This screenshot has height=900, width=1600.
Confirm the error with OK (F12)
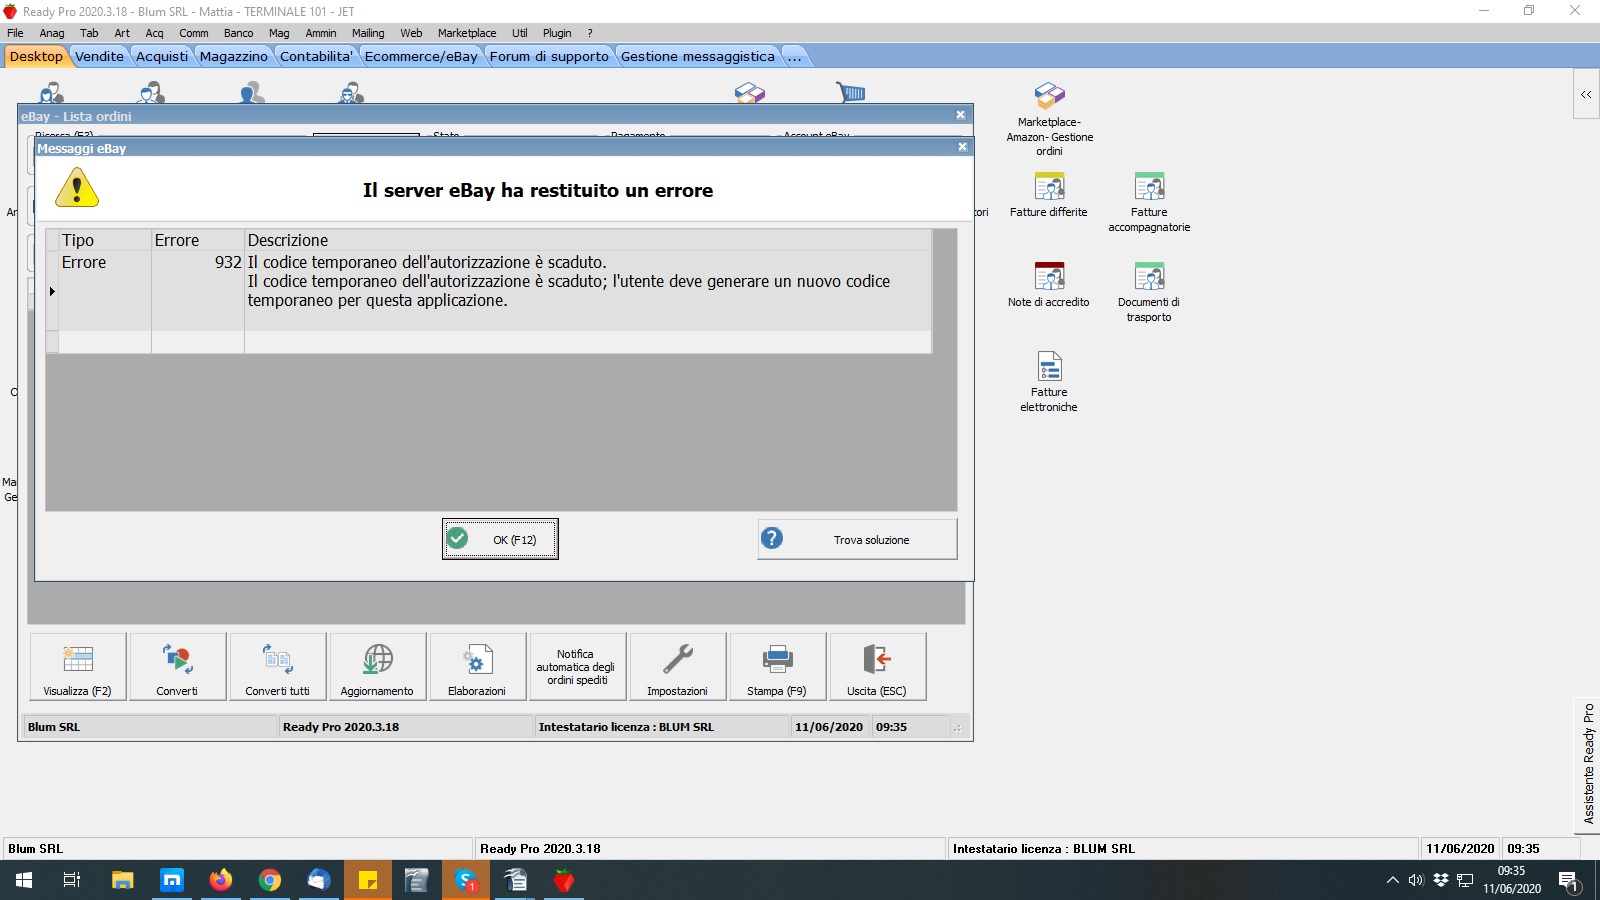(x=500, y=539)
